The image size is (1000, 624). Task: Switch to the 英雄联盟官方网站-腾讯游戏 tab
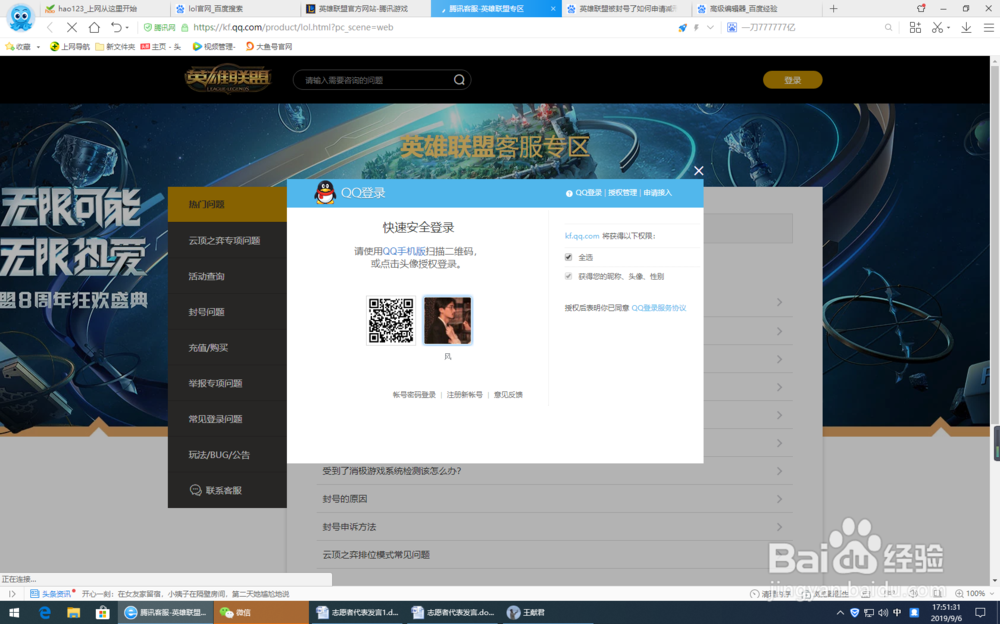tap(364, 8)
